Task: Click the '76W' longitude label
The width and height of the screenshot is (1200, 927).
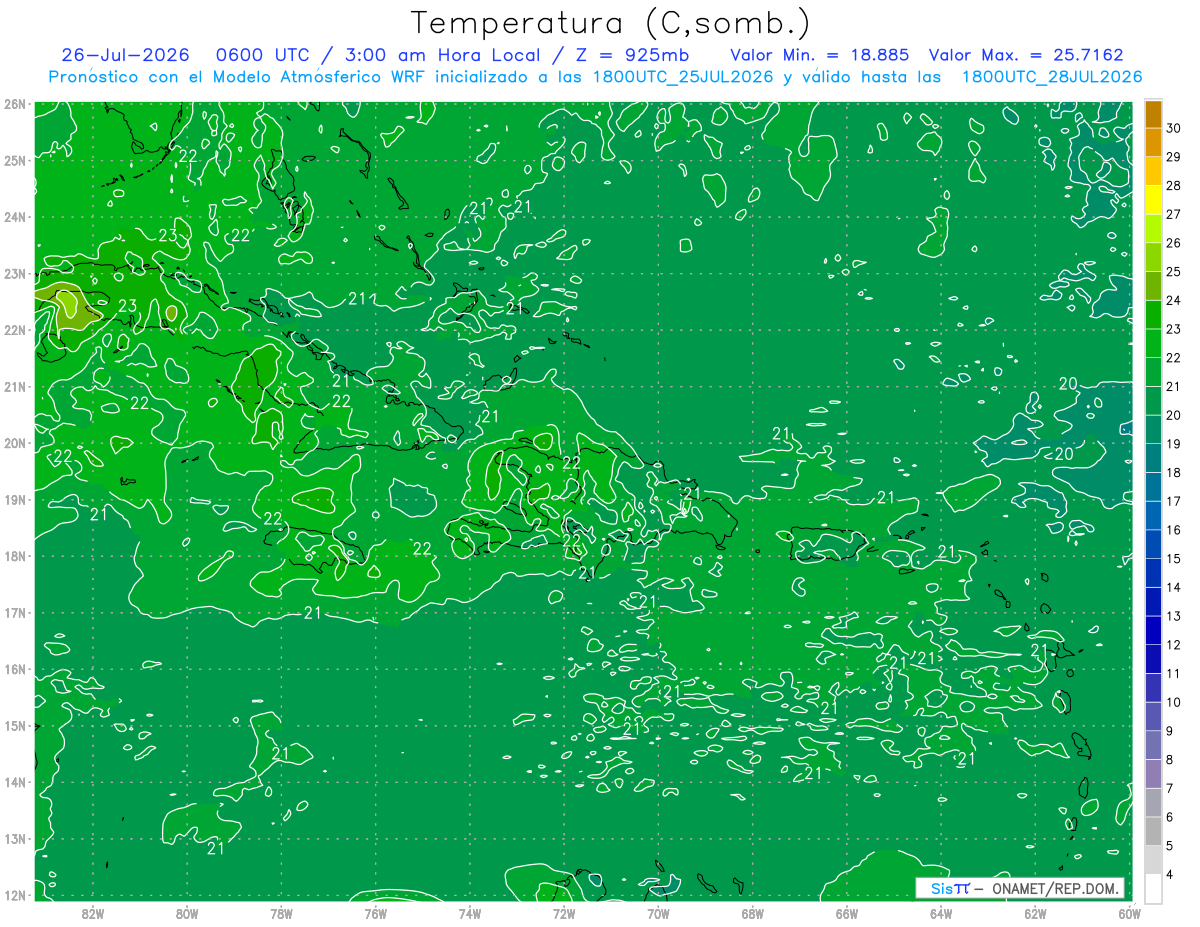Action: 375,913
